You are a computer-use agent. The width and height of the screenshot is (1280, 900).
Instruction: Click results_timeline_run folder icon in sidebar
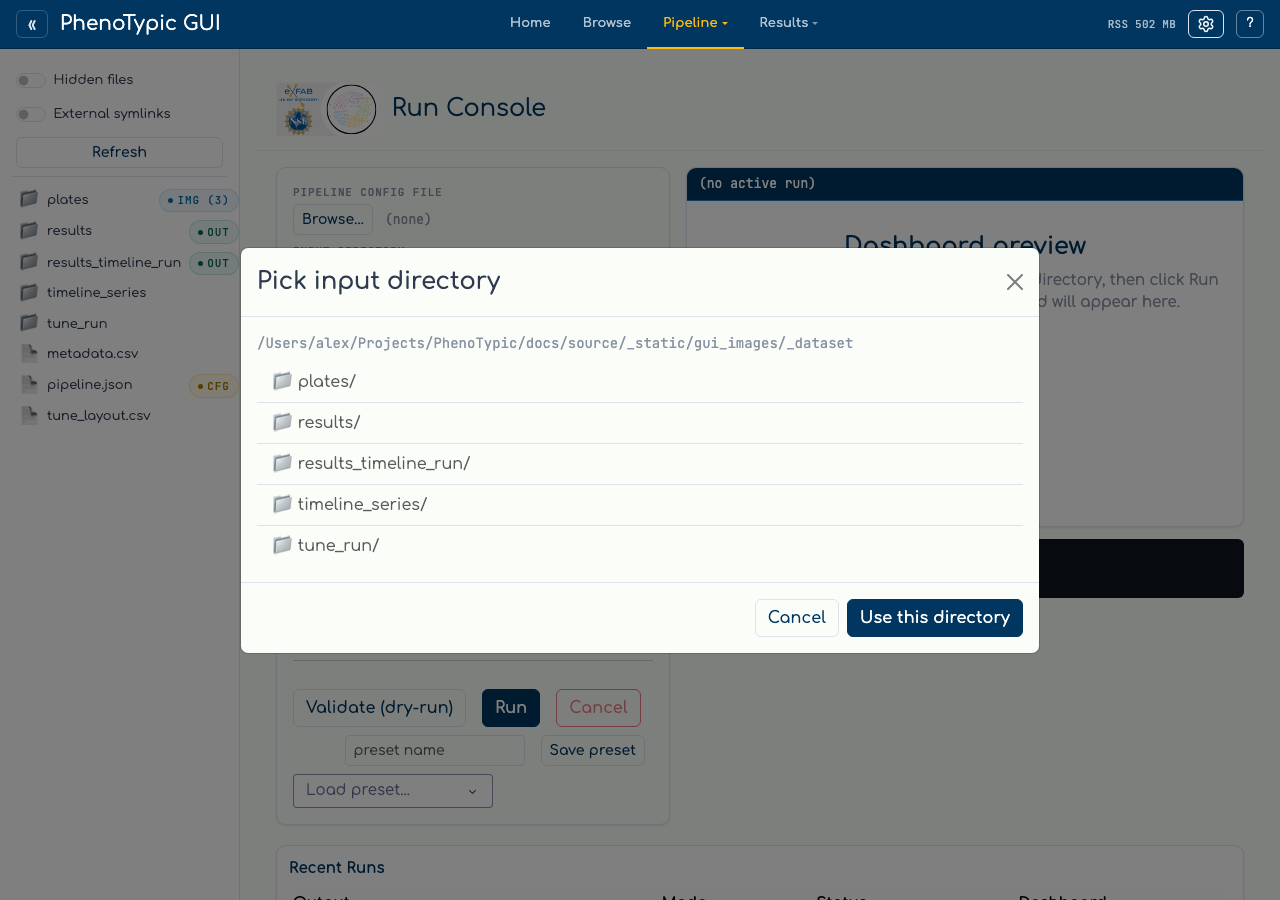(x=29, y=261)
